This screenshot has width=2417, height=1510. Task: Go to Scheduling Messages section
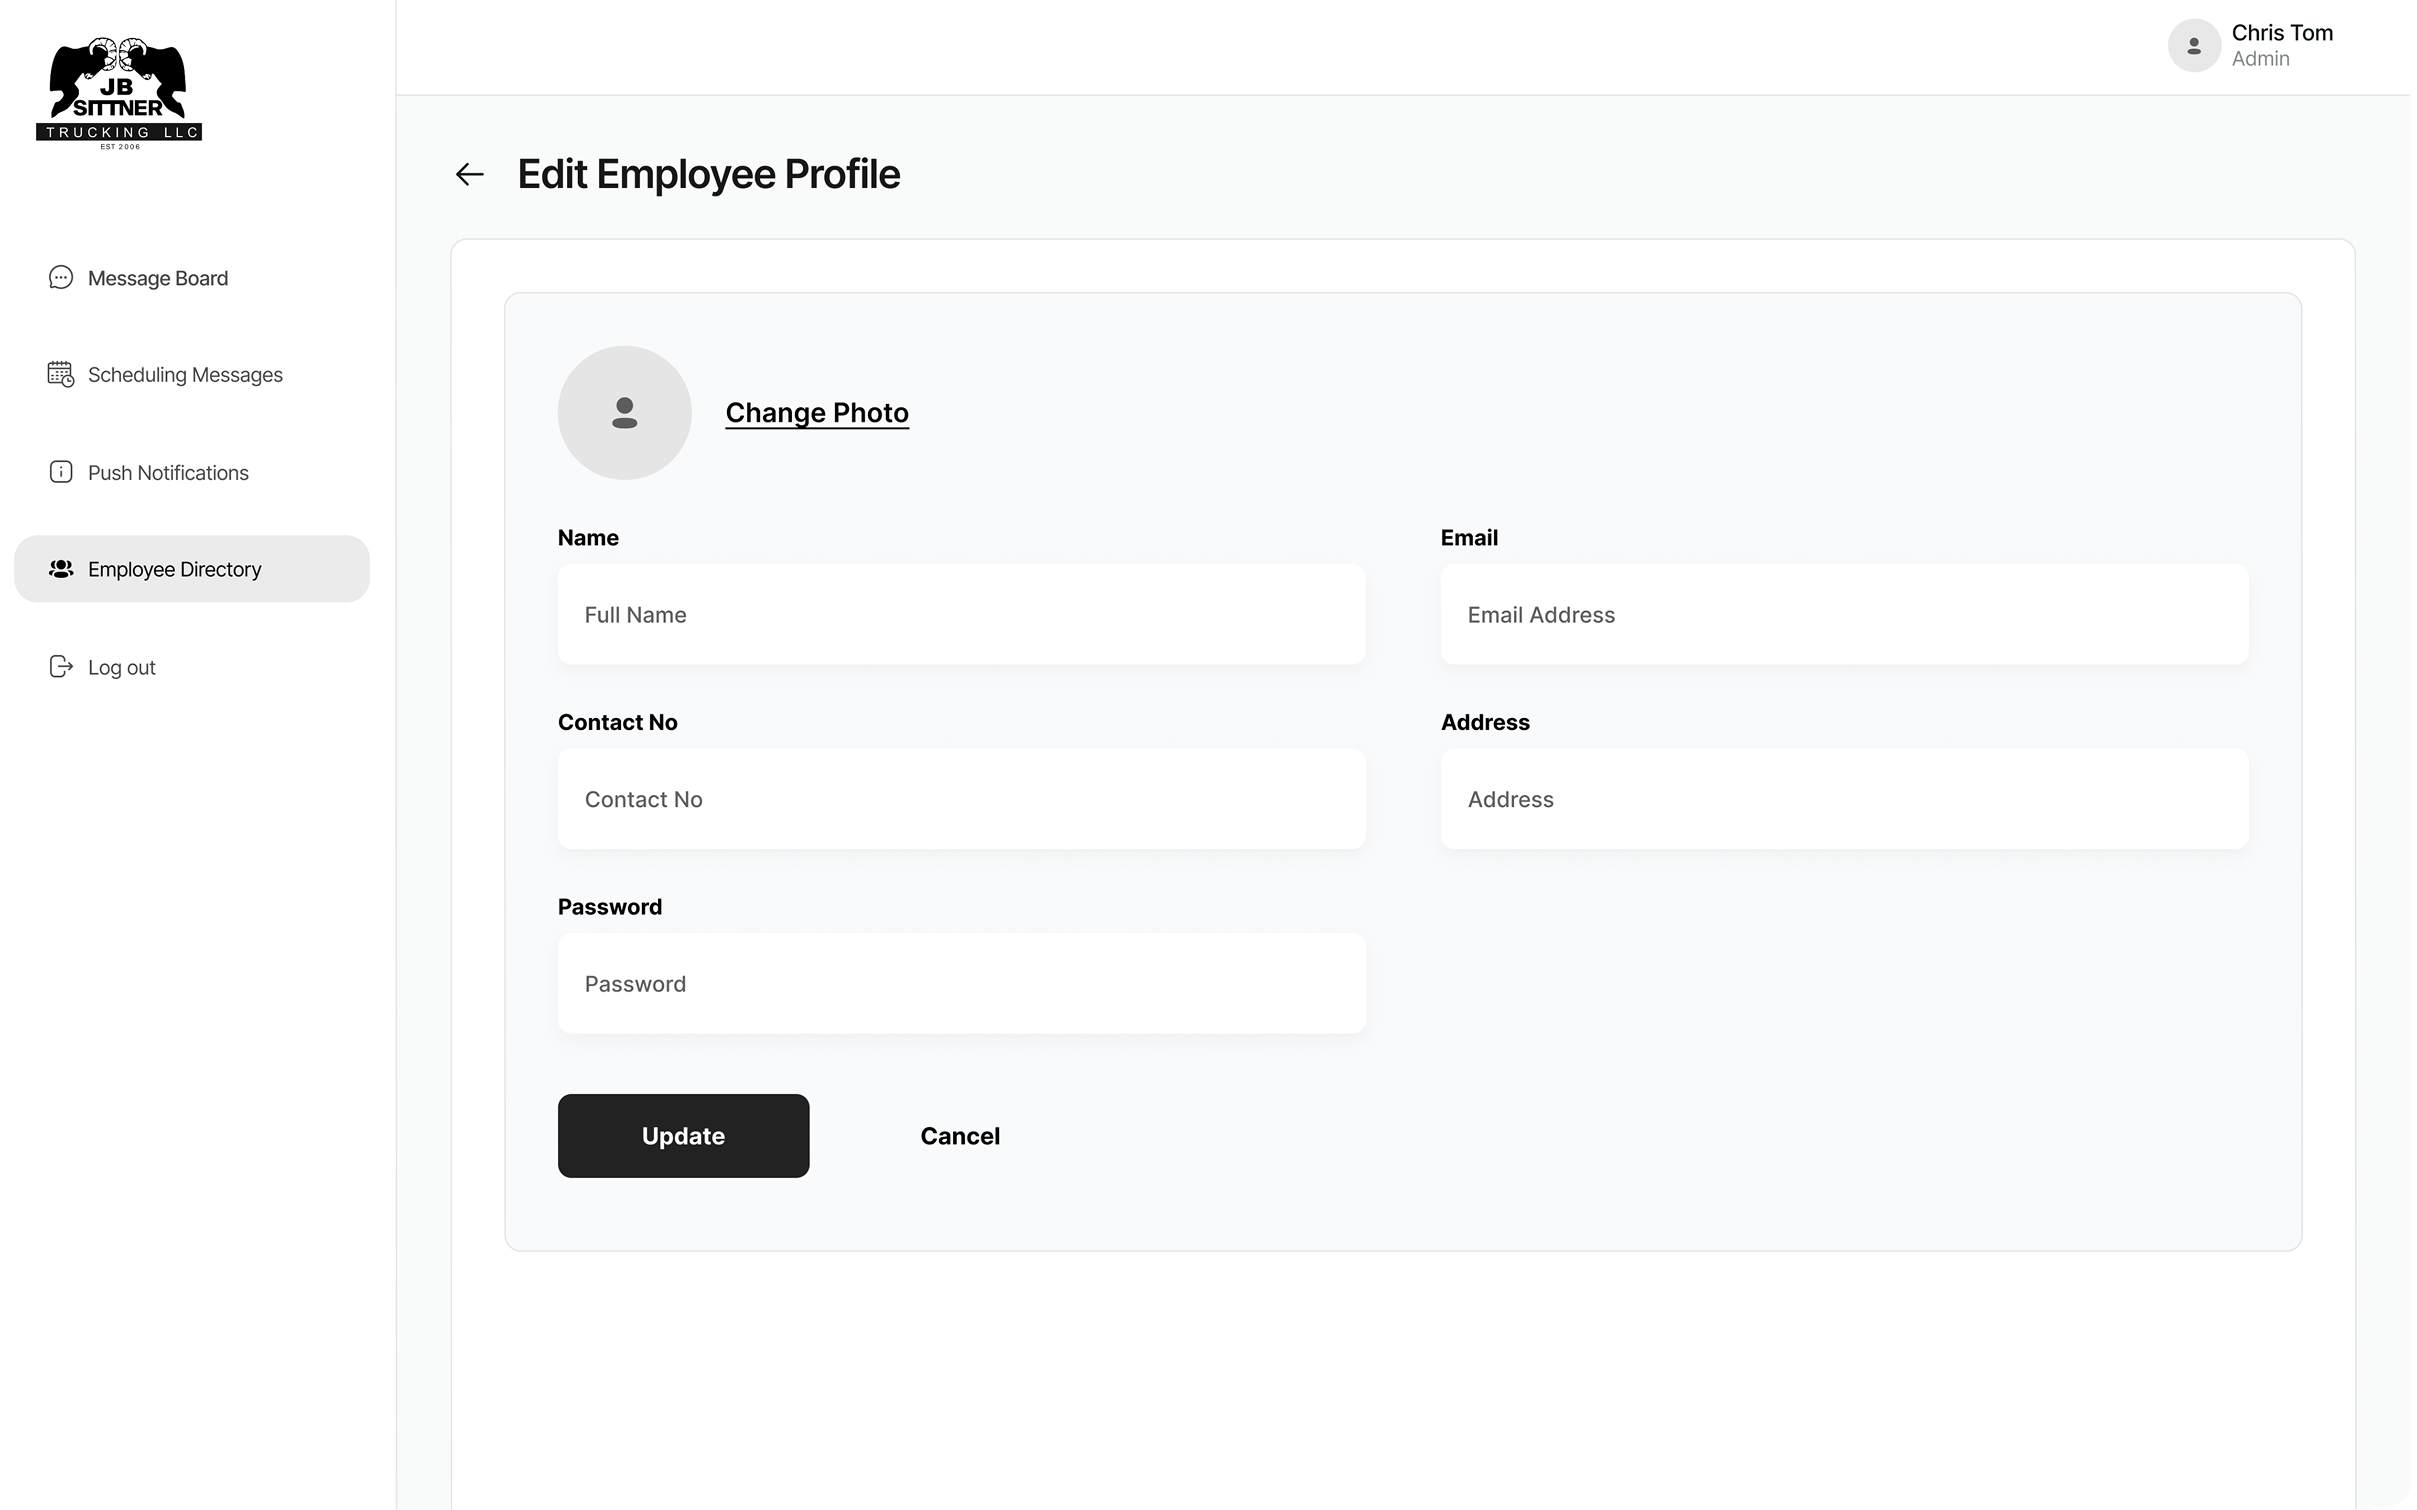coord(185,375)
